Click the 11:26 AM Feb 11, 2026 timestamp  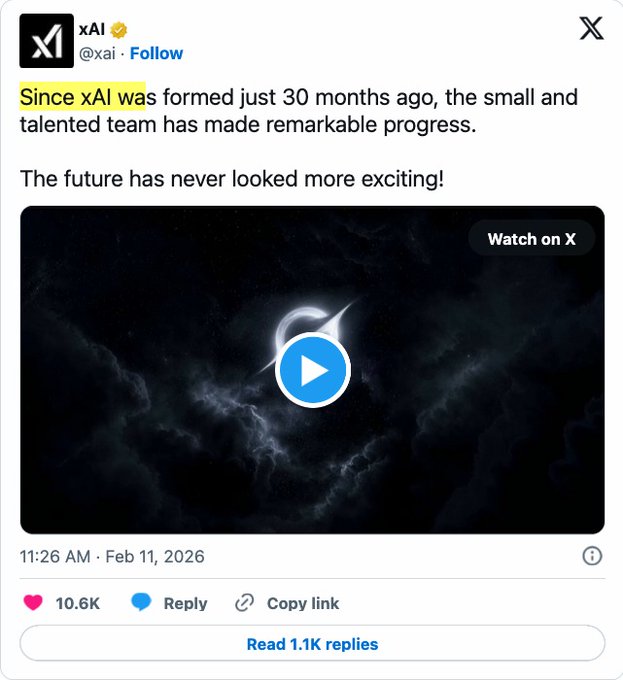(112, 556)
